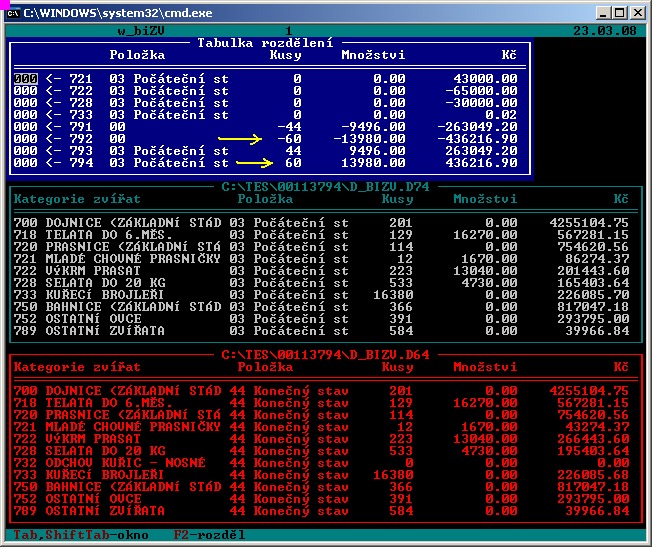This screenshot has width=652, height=547.
Task: Click row 793 in Tabulka rozdělení
Action: tap(266, 151)
